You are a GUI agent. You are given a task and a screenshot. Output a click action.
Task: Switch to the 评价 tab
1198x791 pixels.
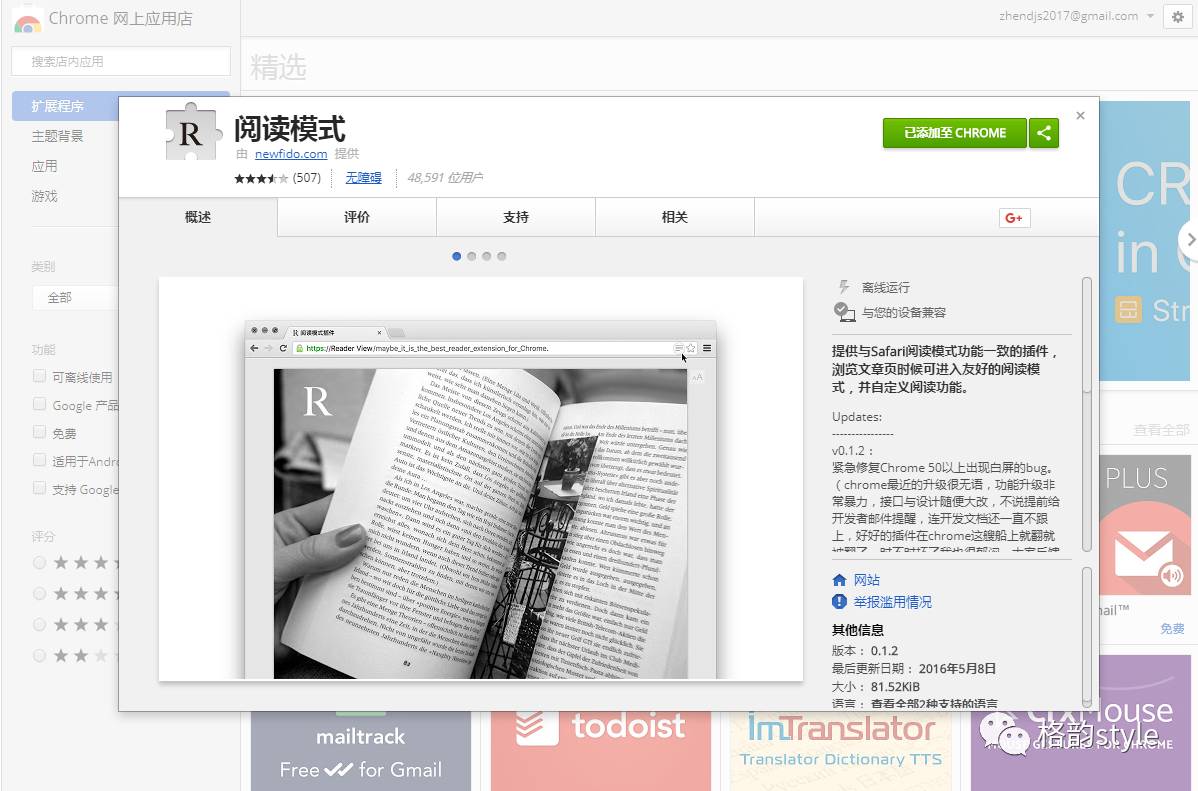(356, 216)
